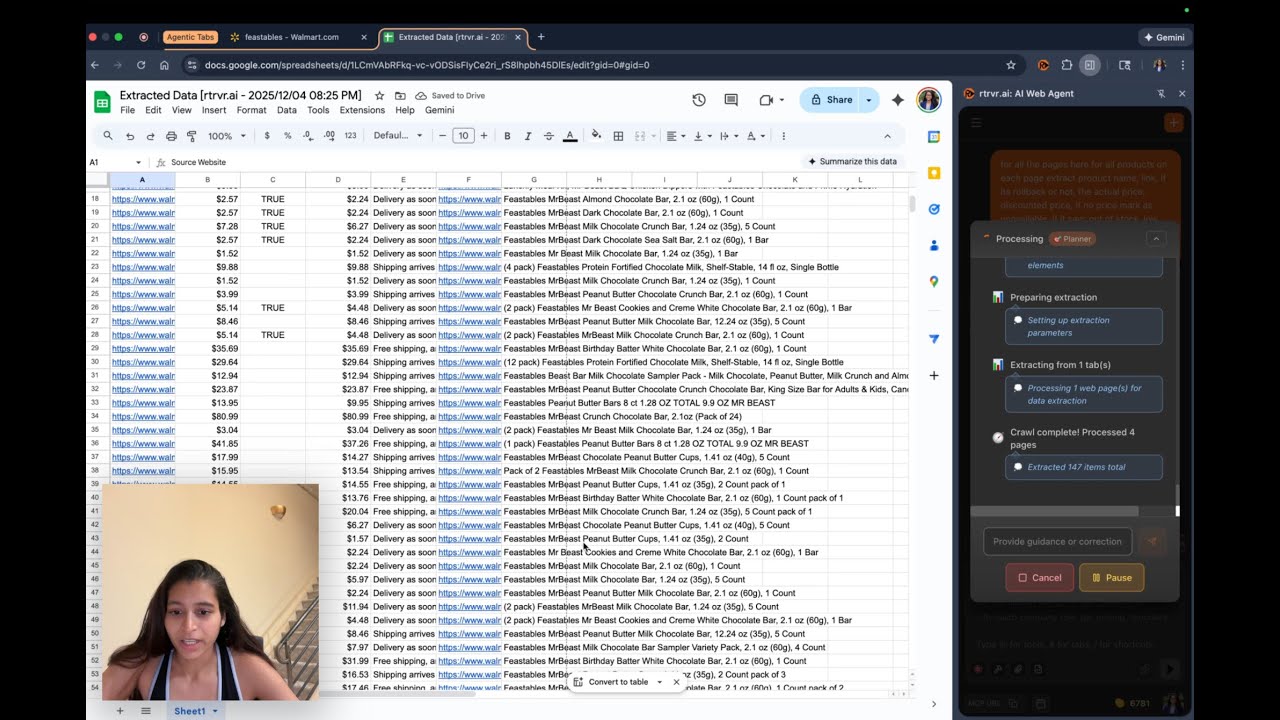The width and height of the screenshot is (1280, 720).
Task: Search the menus with the magnifier icon
Action: point(108,136)
